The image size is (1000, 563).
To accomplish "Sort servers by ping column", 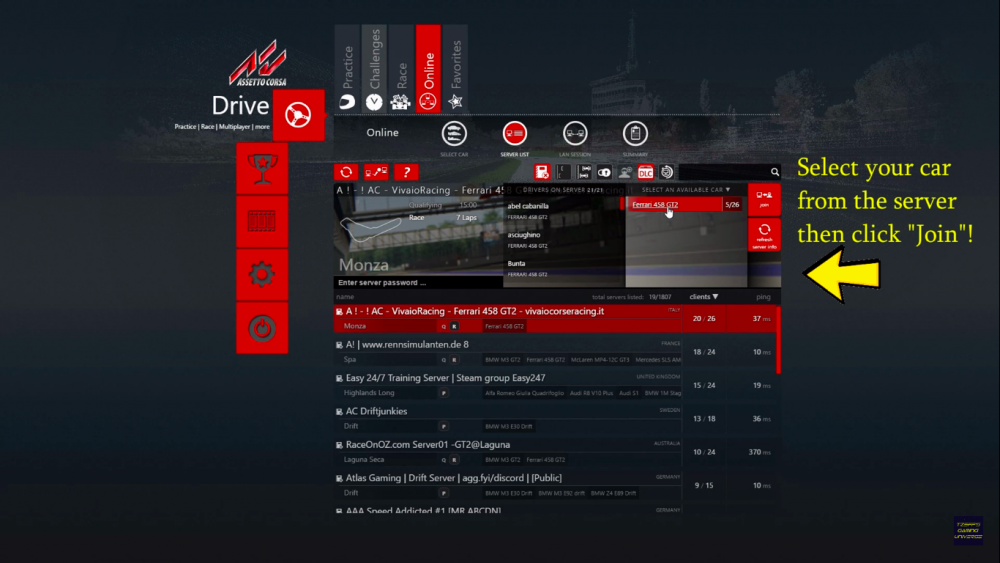I will (x=763, y=297).
